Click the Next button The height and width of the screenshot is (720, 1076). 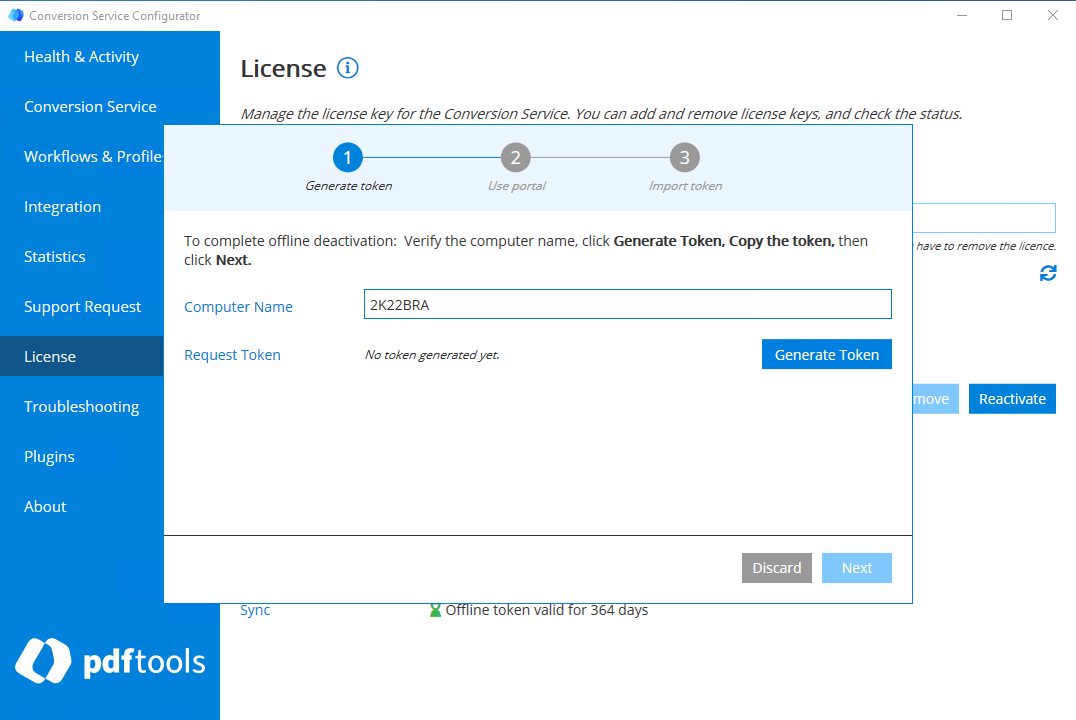[856, 567]
